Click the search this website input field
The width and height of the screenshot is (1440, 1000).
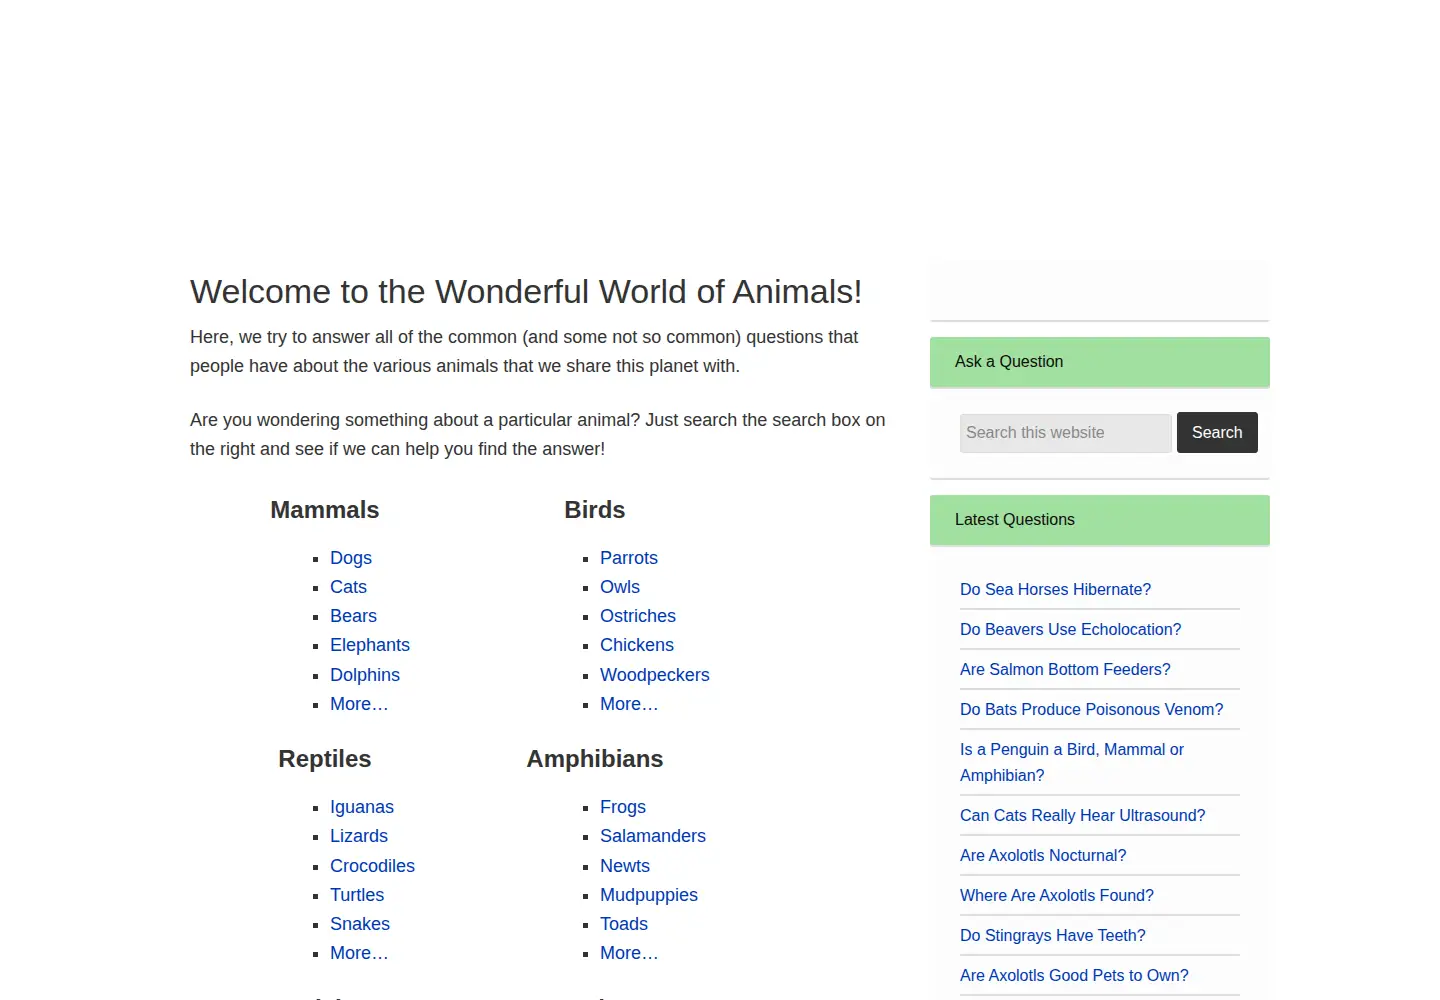1065,433
